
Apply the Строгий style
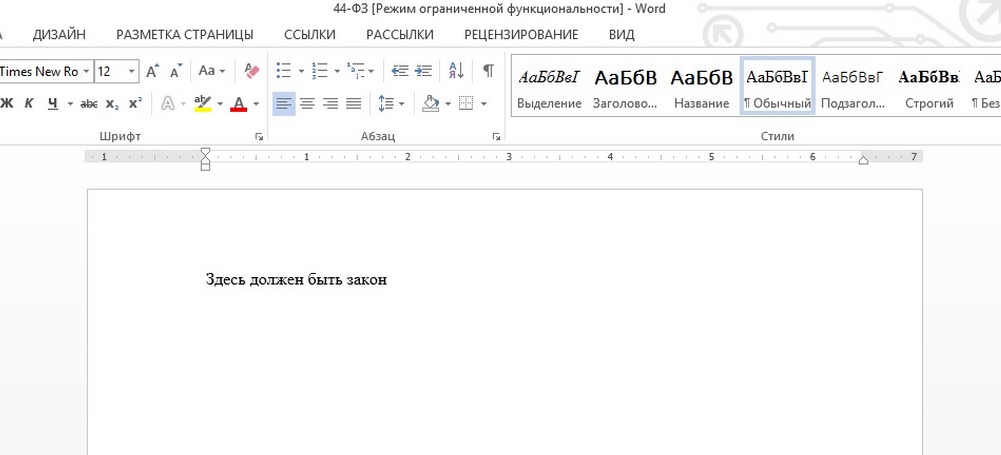(x=929, y=87)
